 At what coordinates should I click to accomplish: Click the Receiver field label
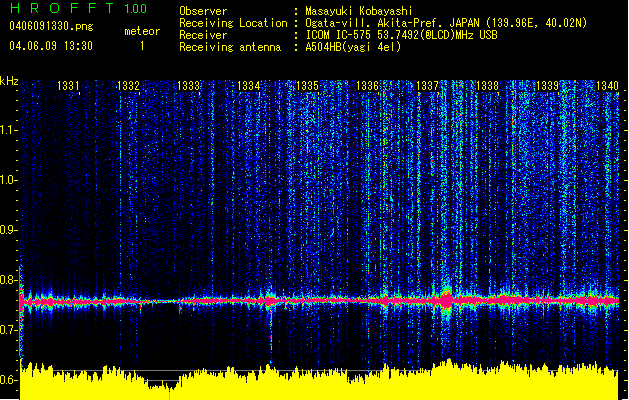203,35
